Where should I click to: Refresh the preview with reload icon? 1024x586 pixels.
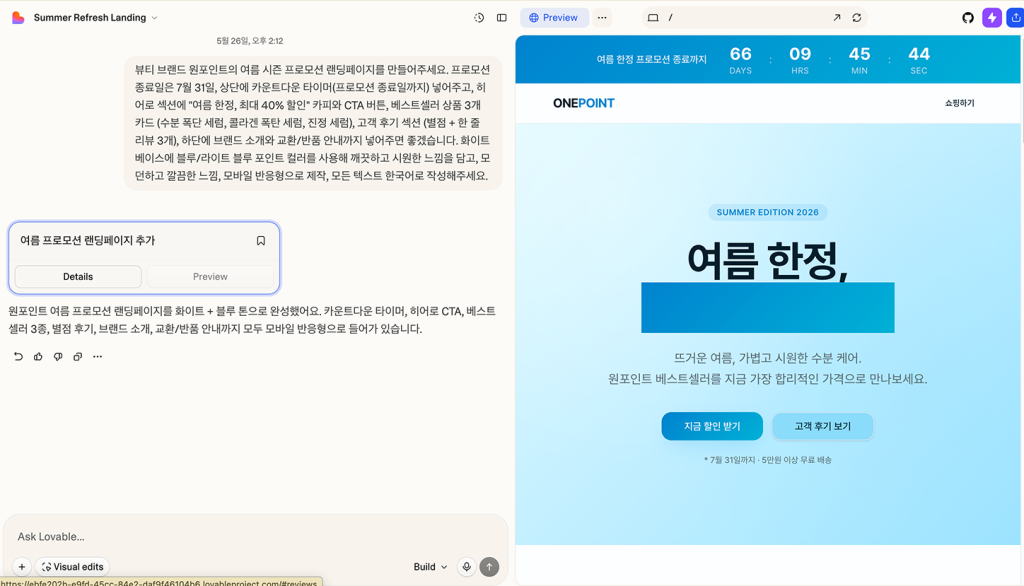tap(857, 18)
